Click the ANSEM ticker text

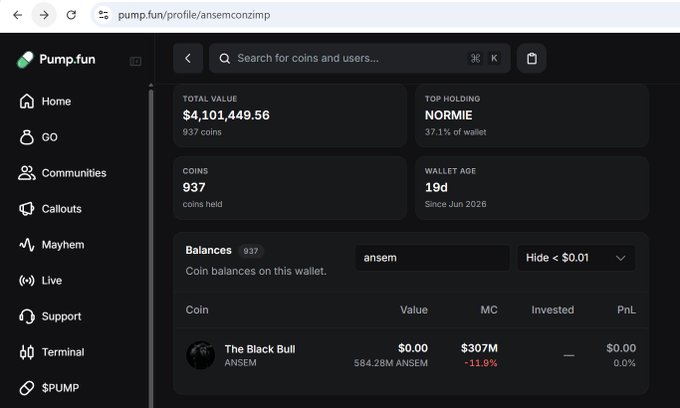click(240, 362)
